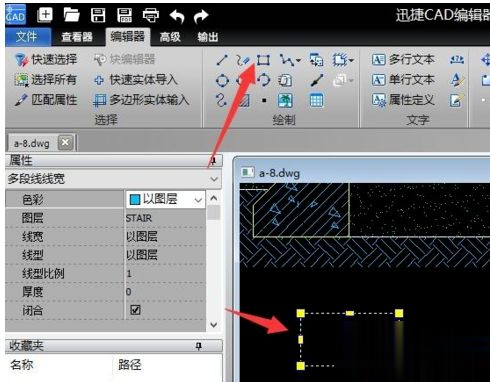The image size is (490, 382).
Task: Click the edit text icon beside 属性定义
Action: pyautogui.click(x=456, y=100)
